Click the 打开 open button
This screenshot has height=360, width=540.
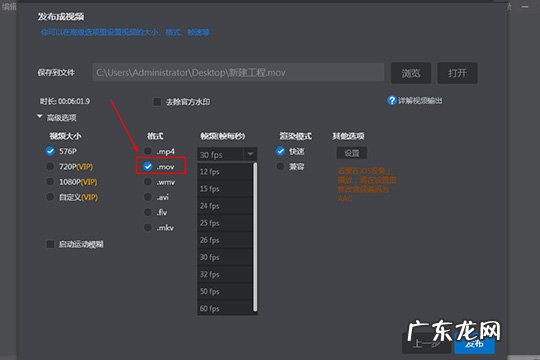pyautogui.click(x=457, y=73)
